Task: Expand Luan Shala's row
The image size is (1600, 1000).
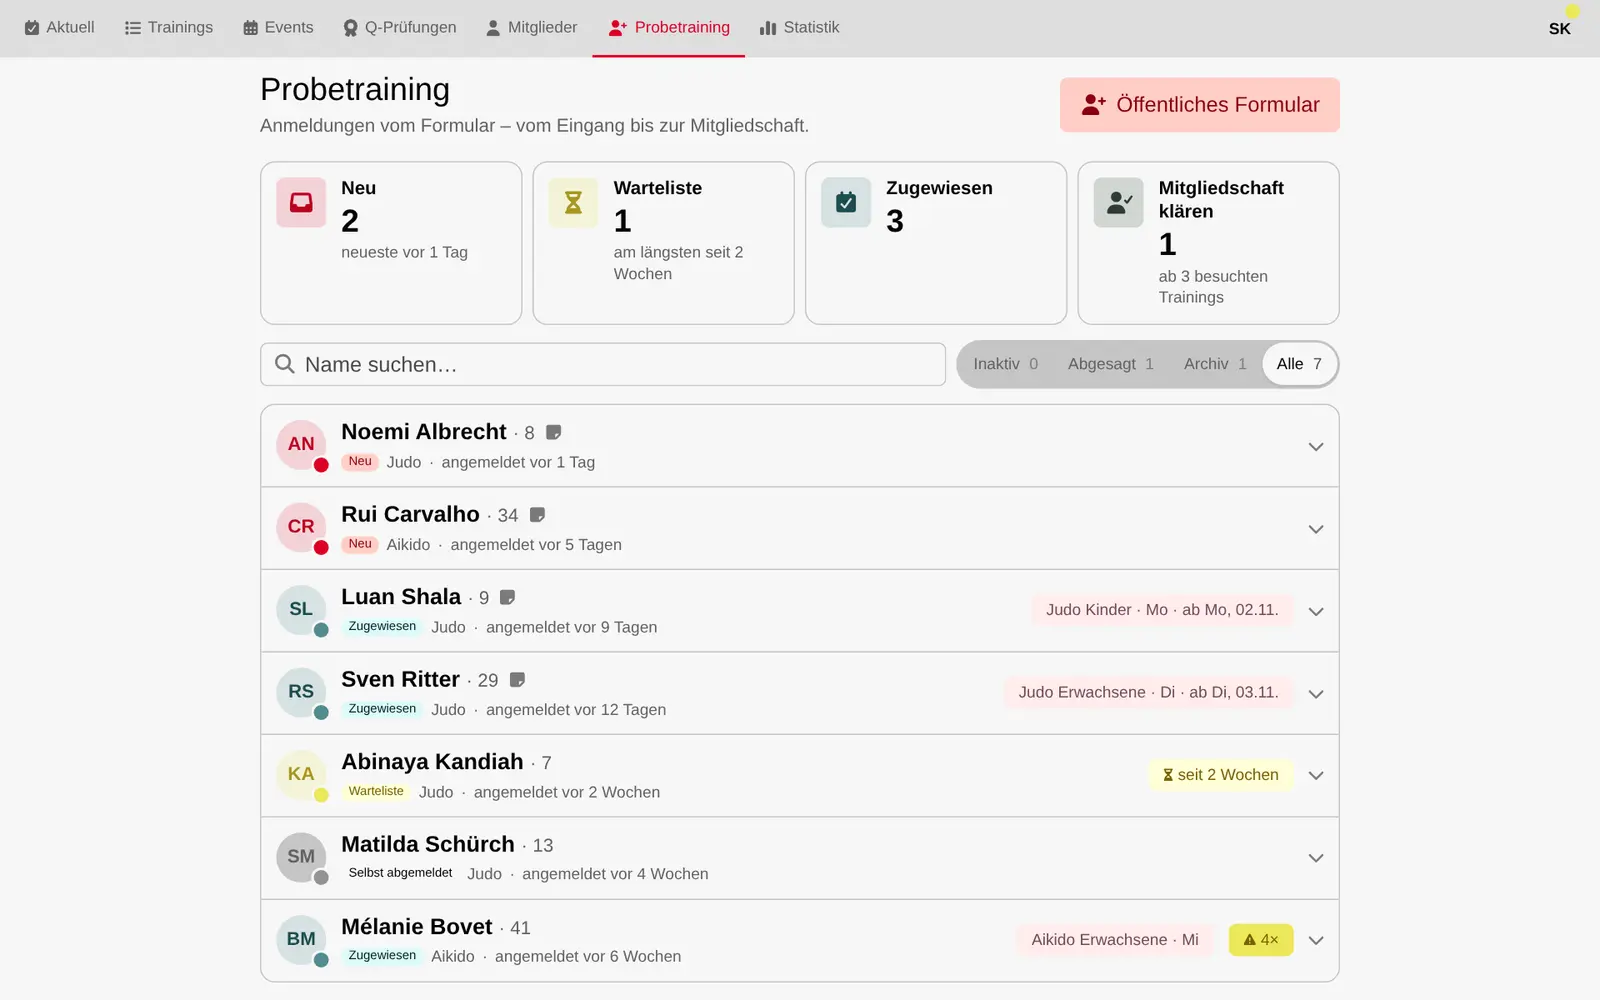Action: [1316, 612]
